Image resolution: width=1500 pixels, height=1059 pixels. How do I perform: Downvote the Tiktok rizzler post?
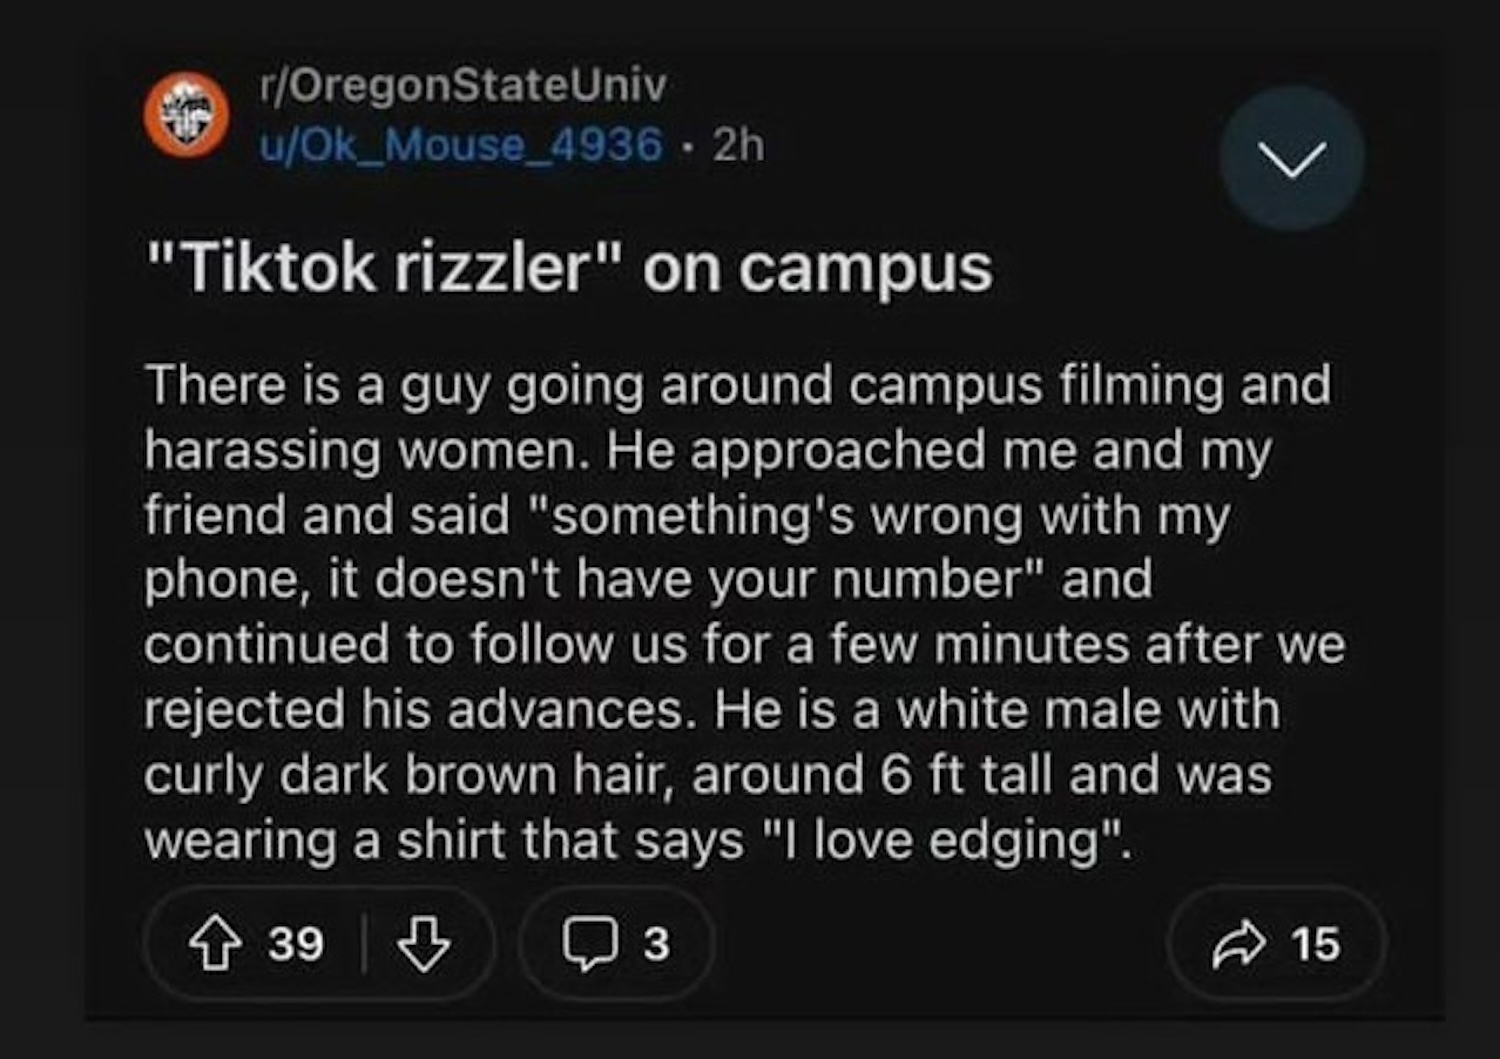[424, 945]
